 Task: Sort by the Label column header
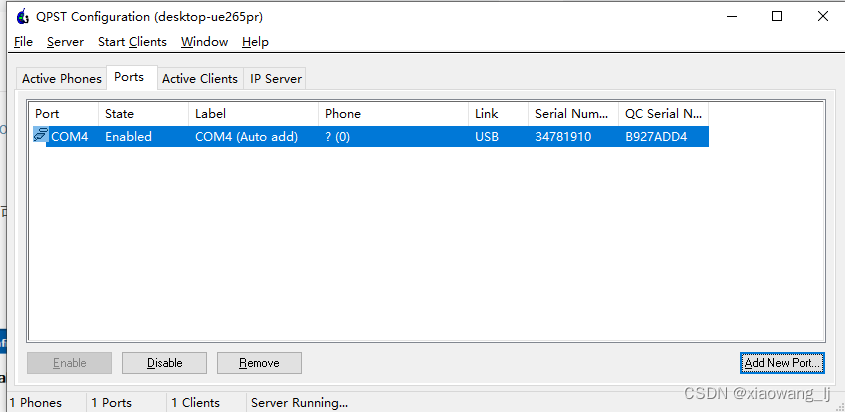pyautogui.click(x=253, y=114)
